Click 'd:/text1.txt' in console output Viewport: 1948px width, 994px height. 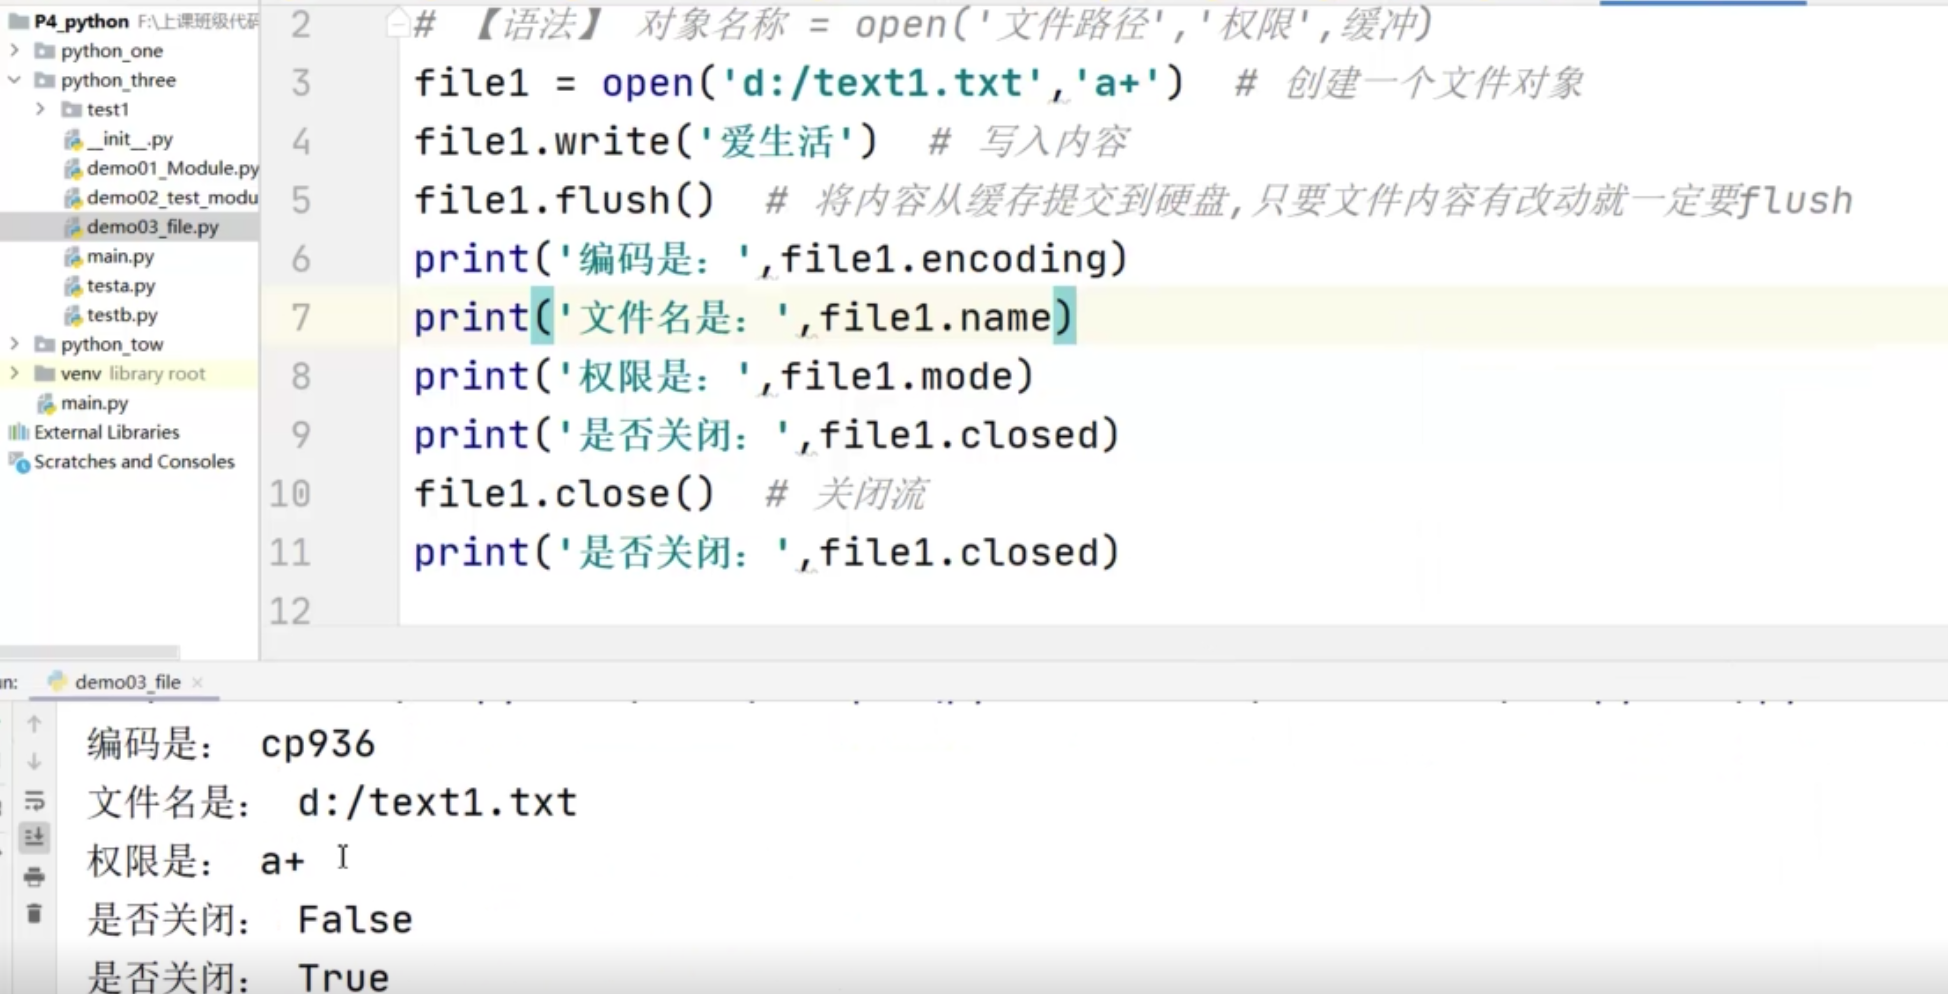[438, 803]
